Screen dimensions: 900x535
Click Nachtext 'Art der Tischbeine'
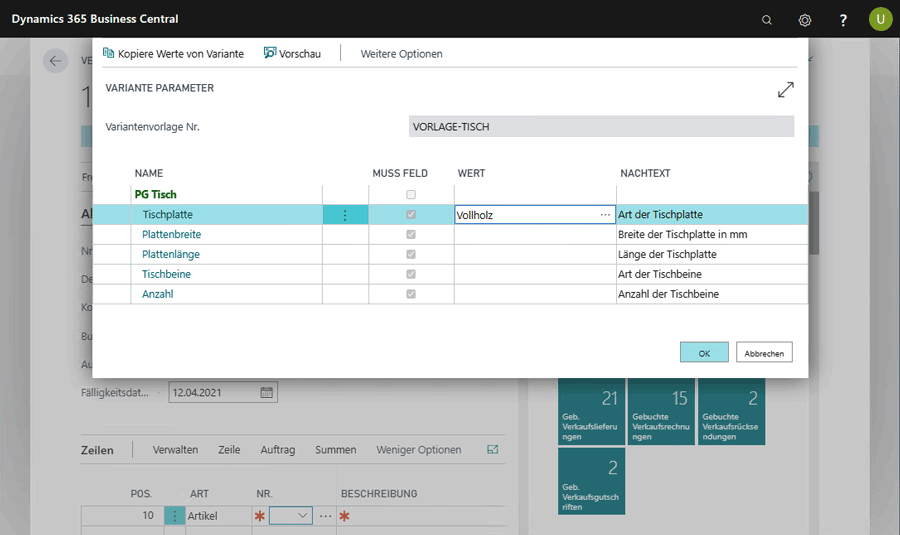tap(660, 274)
